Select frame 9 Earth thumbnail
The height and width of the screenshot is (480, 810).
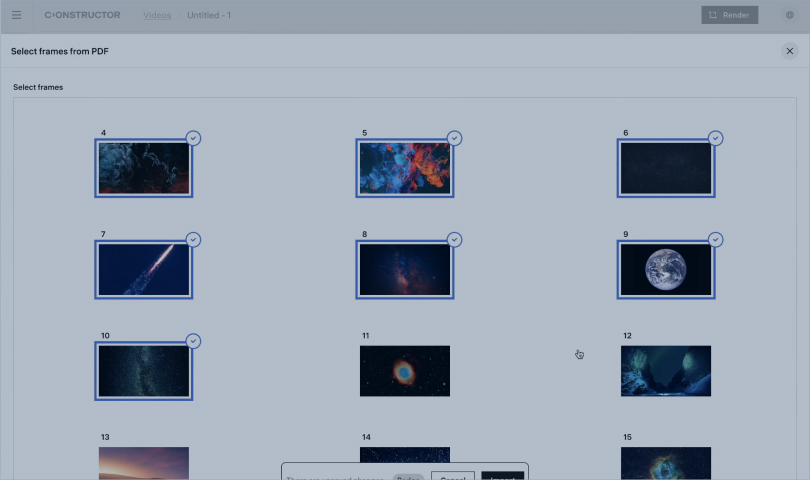pyautogui.click(x=666, y=269)
